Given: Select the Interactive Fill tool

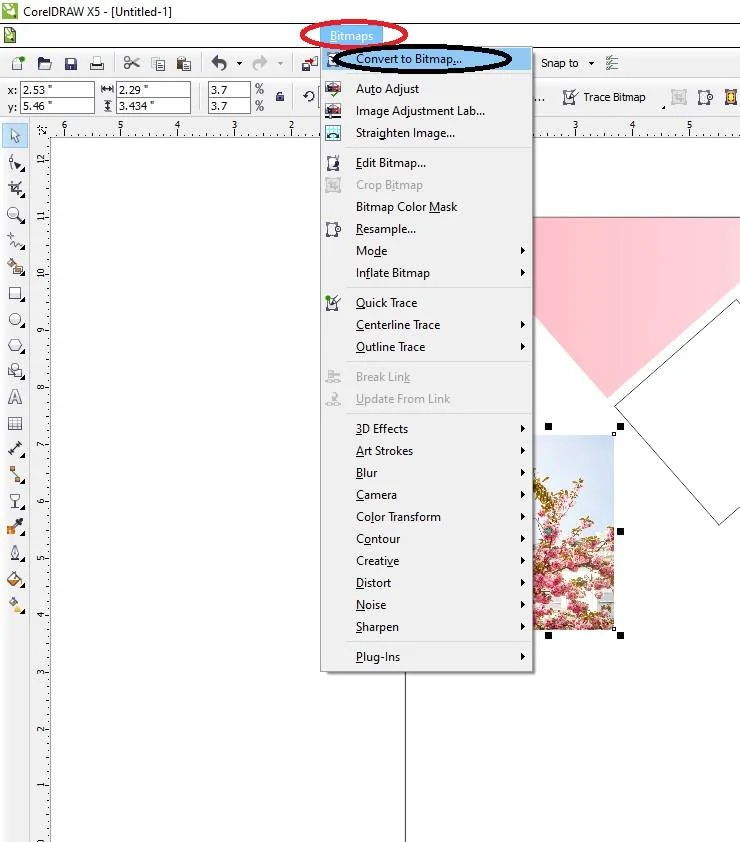Looking at the screenshot, I should click(x=15, y=605).
